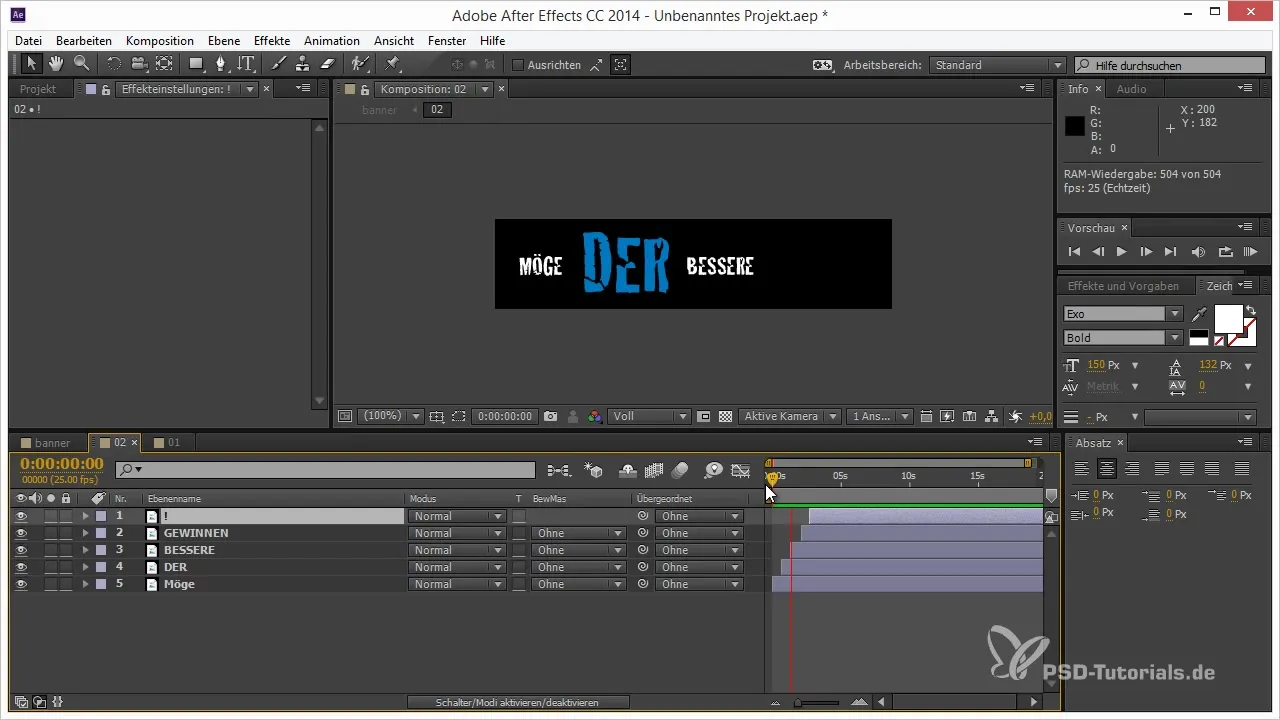Select the Roto Brush tool
The width and height of the screenshot is (1280, 720).
point(360,64)
